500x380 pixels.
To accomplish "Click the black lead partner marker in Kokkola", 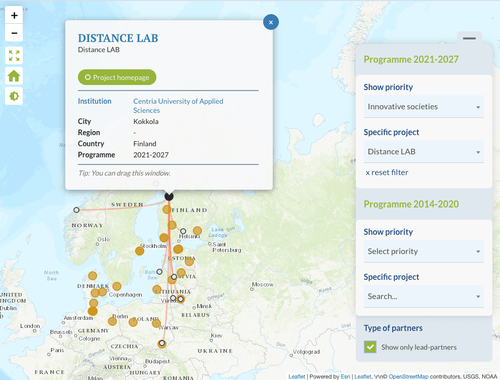I will tap(169, 196).
